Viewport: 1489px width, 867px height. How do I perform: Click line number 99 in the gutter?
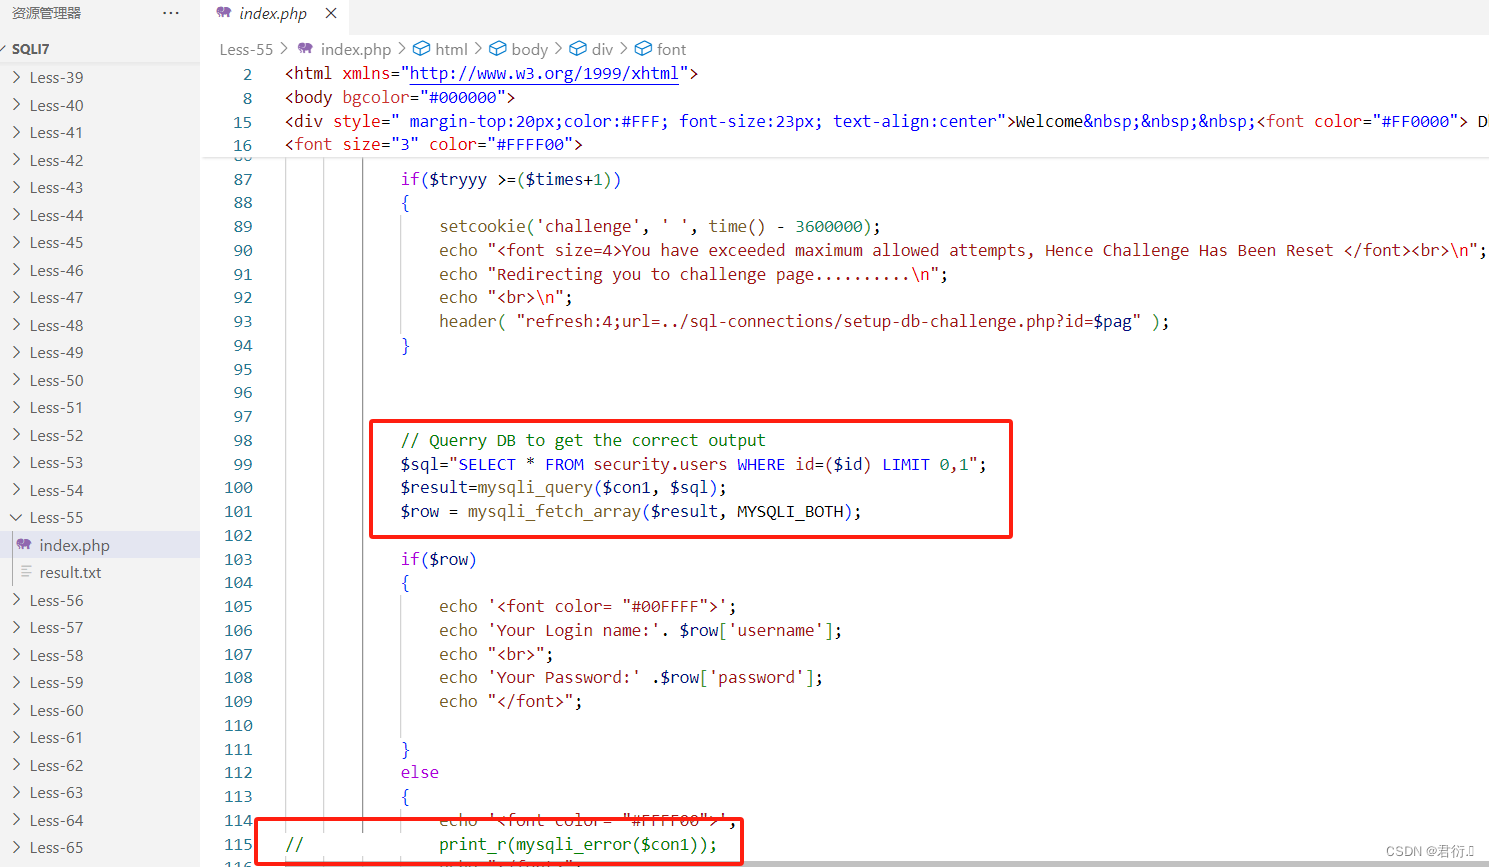[243, 464]
